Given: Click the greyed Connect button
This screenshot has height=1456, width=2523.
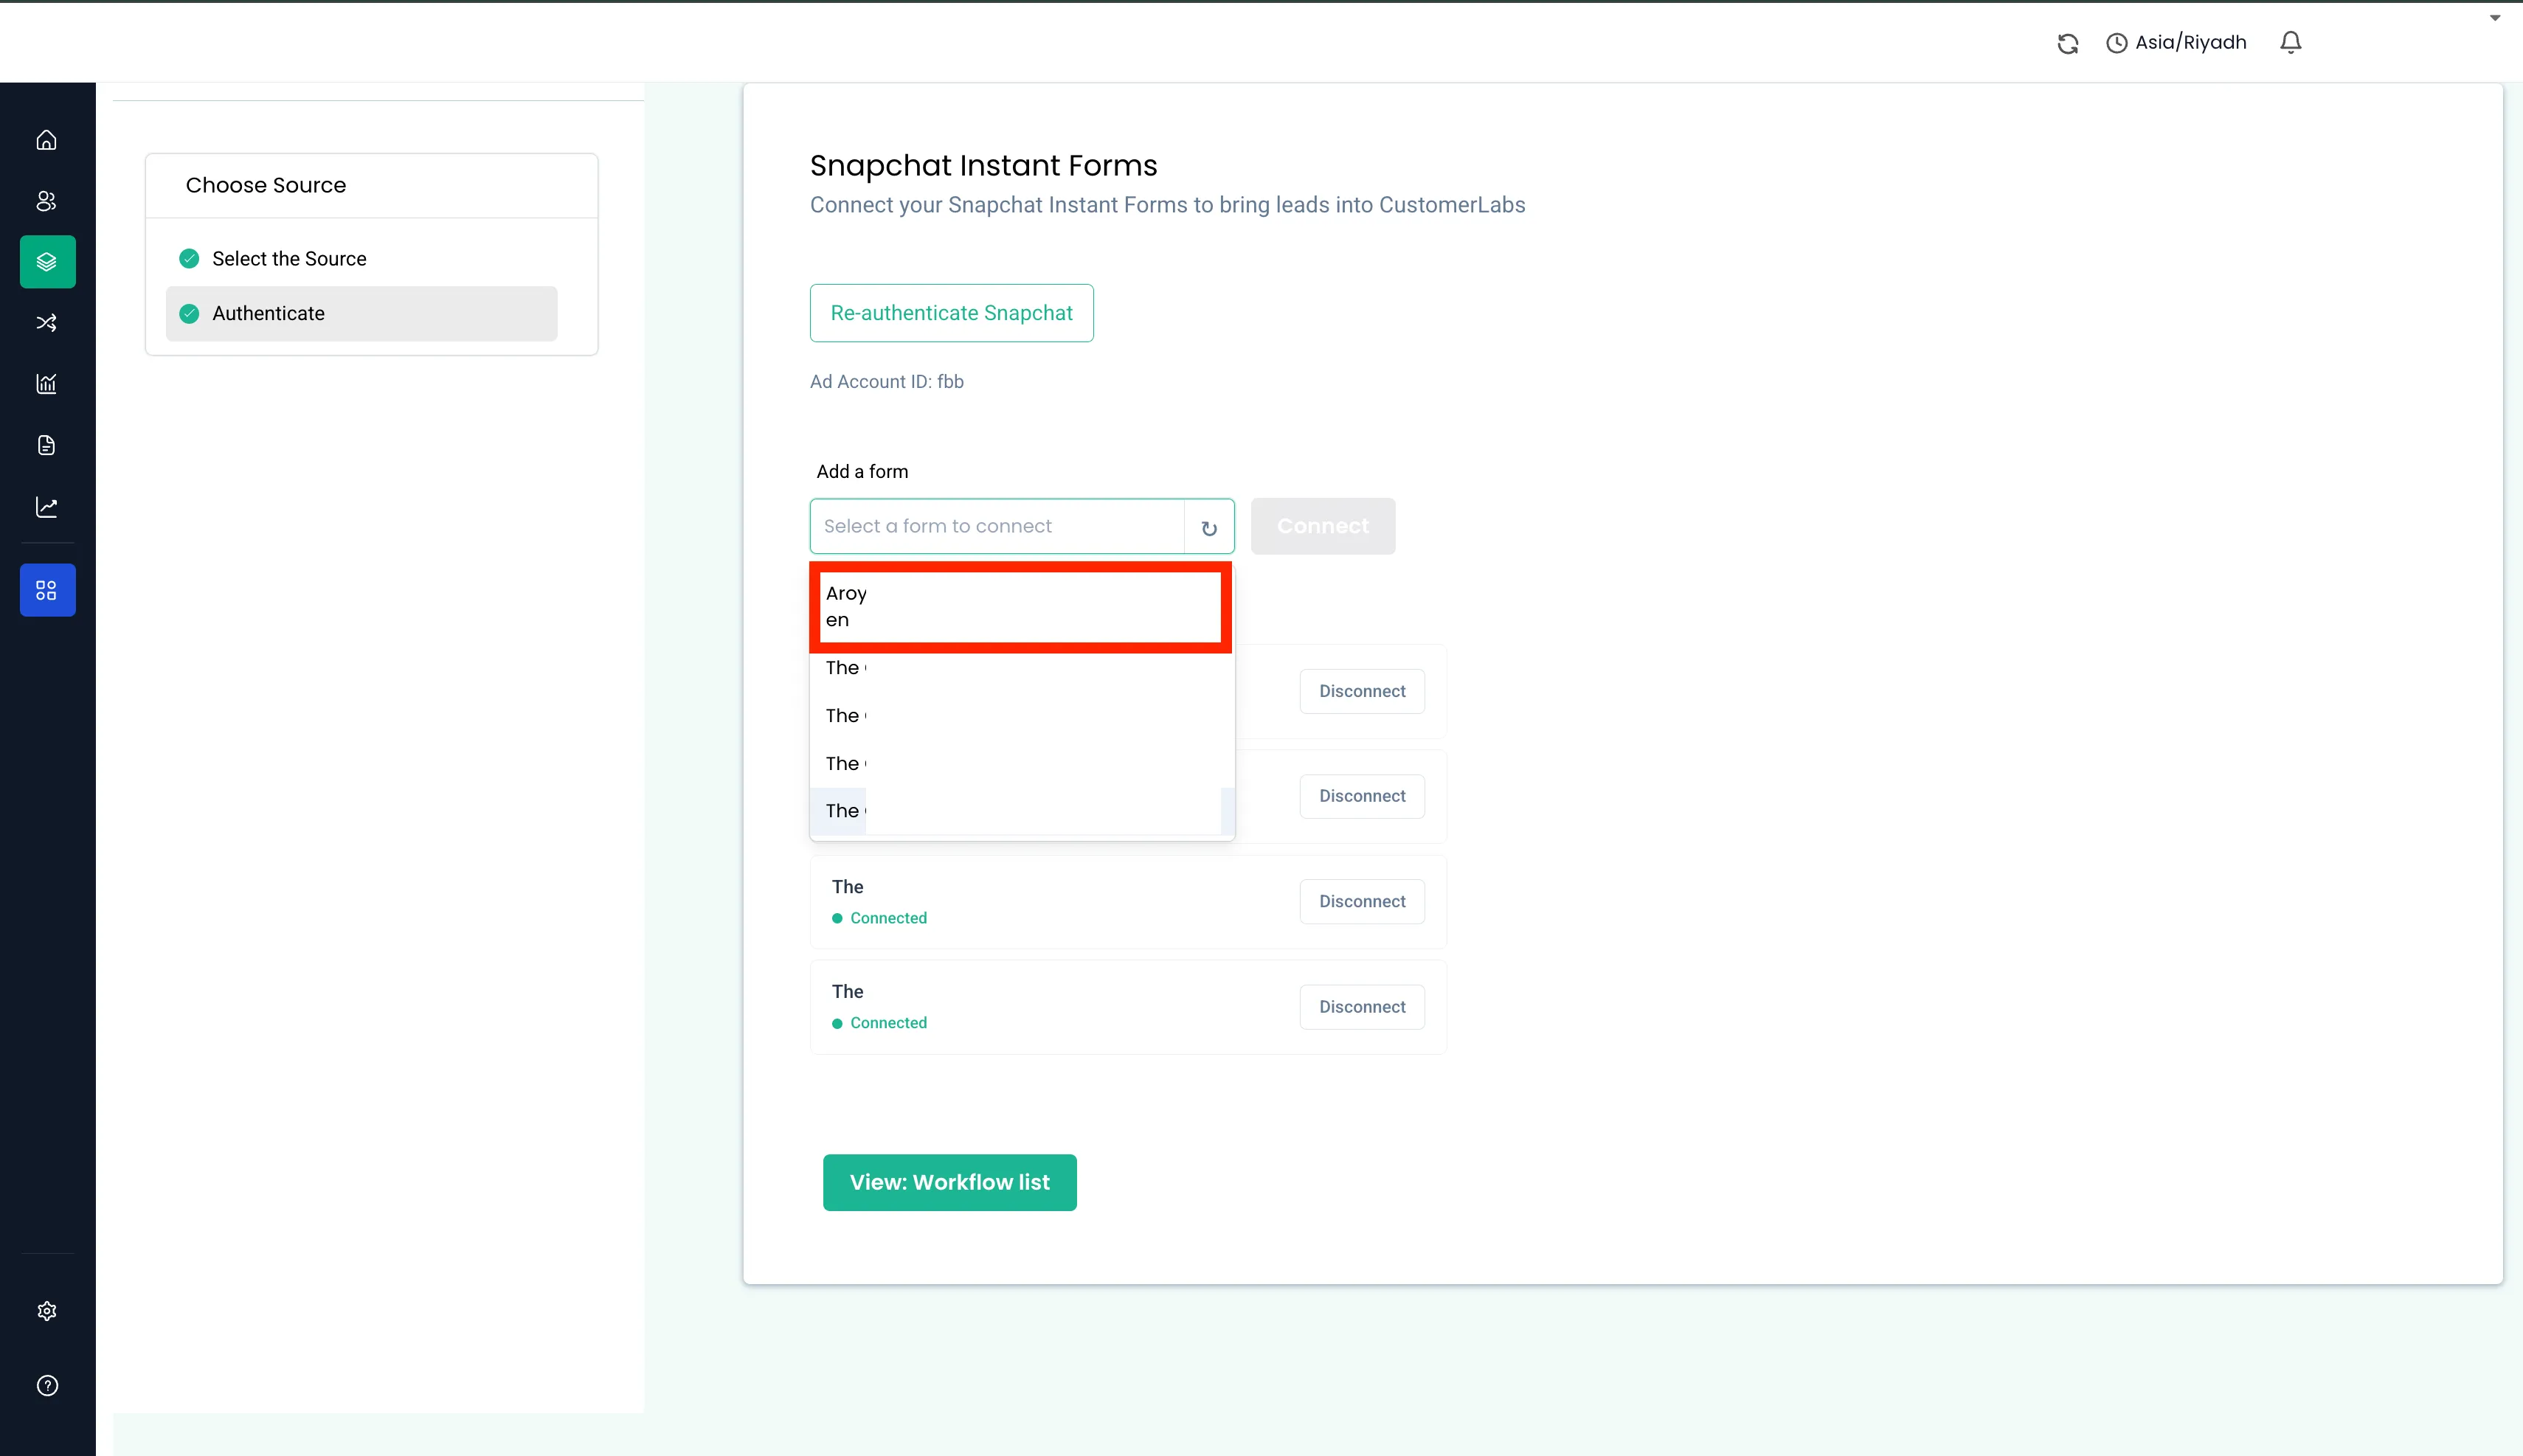Looking at the screenshot, I should (1323, 526).
